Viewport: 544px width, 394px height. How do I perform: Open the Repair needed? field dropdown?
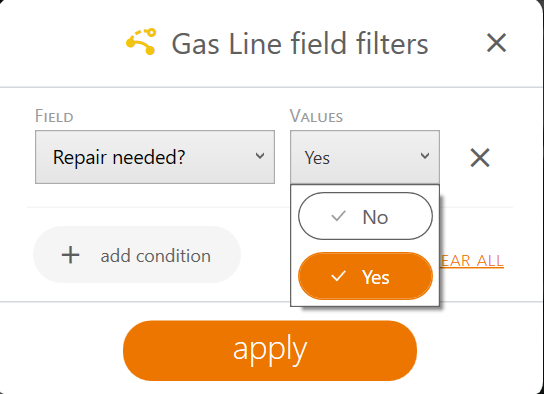[x=155, y=157]
